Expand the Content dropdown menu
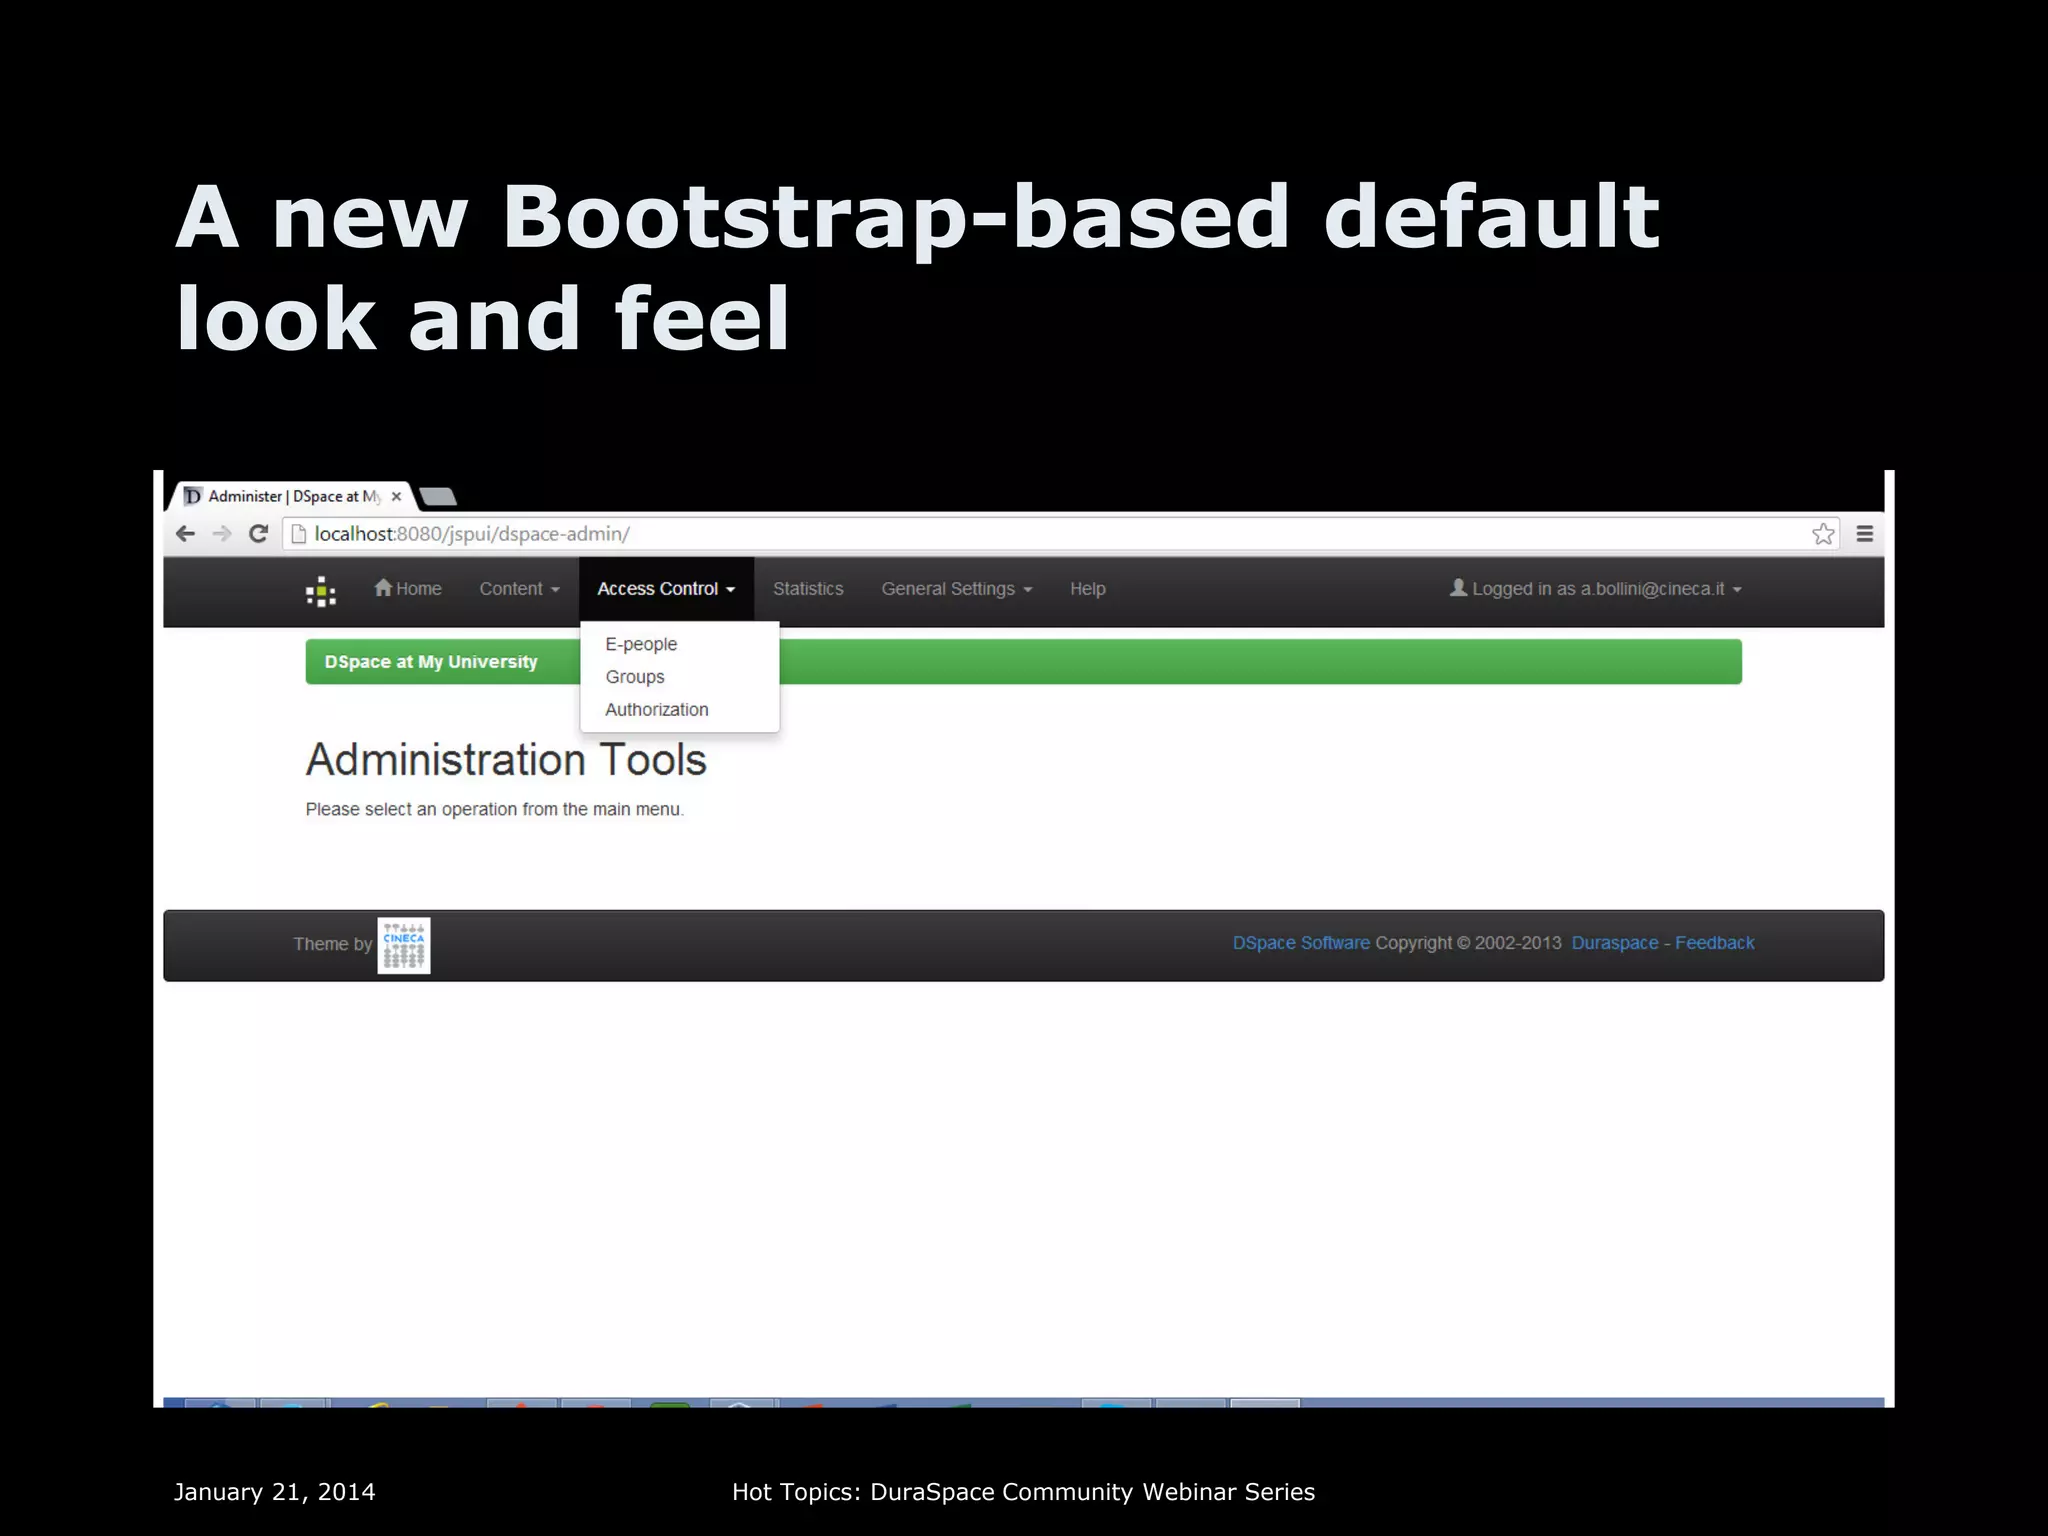 tap(519, 589)
